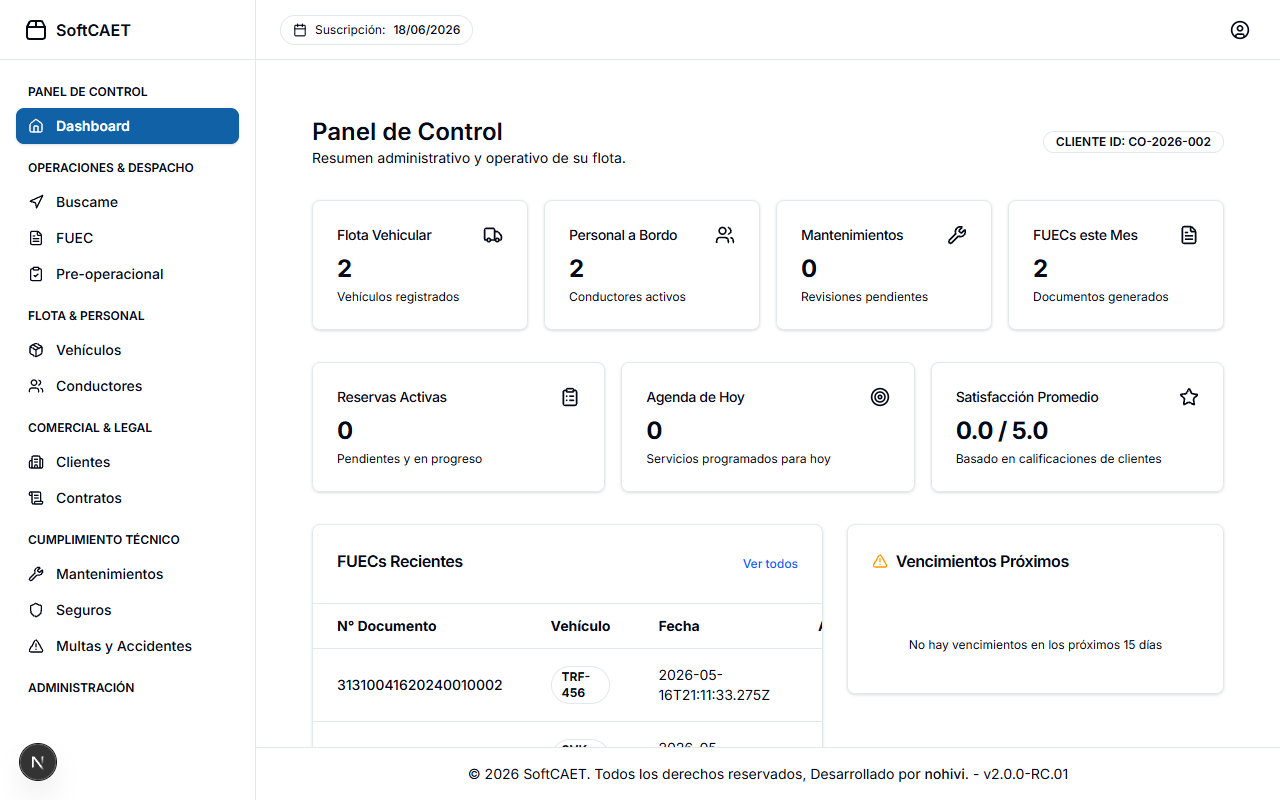Click the FUECs Recientes heading
1280x800 pixels.
400,562
